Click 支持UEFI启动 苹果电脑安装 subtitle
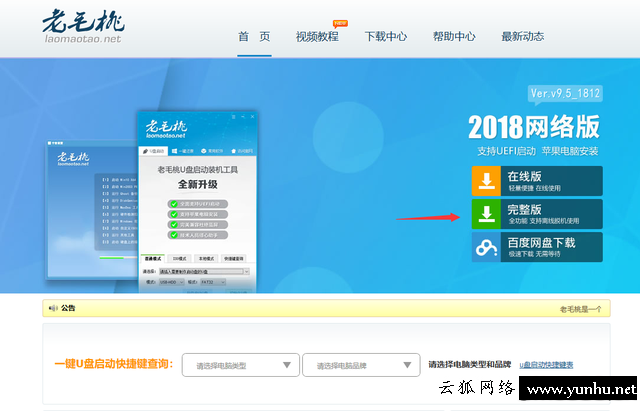The height and width of the screenshot is (411, 640). pos(538,151)
